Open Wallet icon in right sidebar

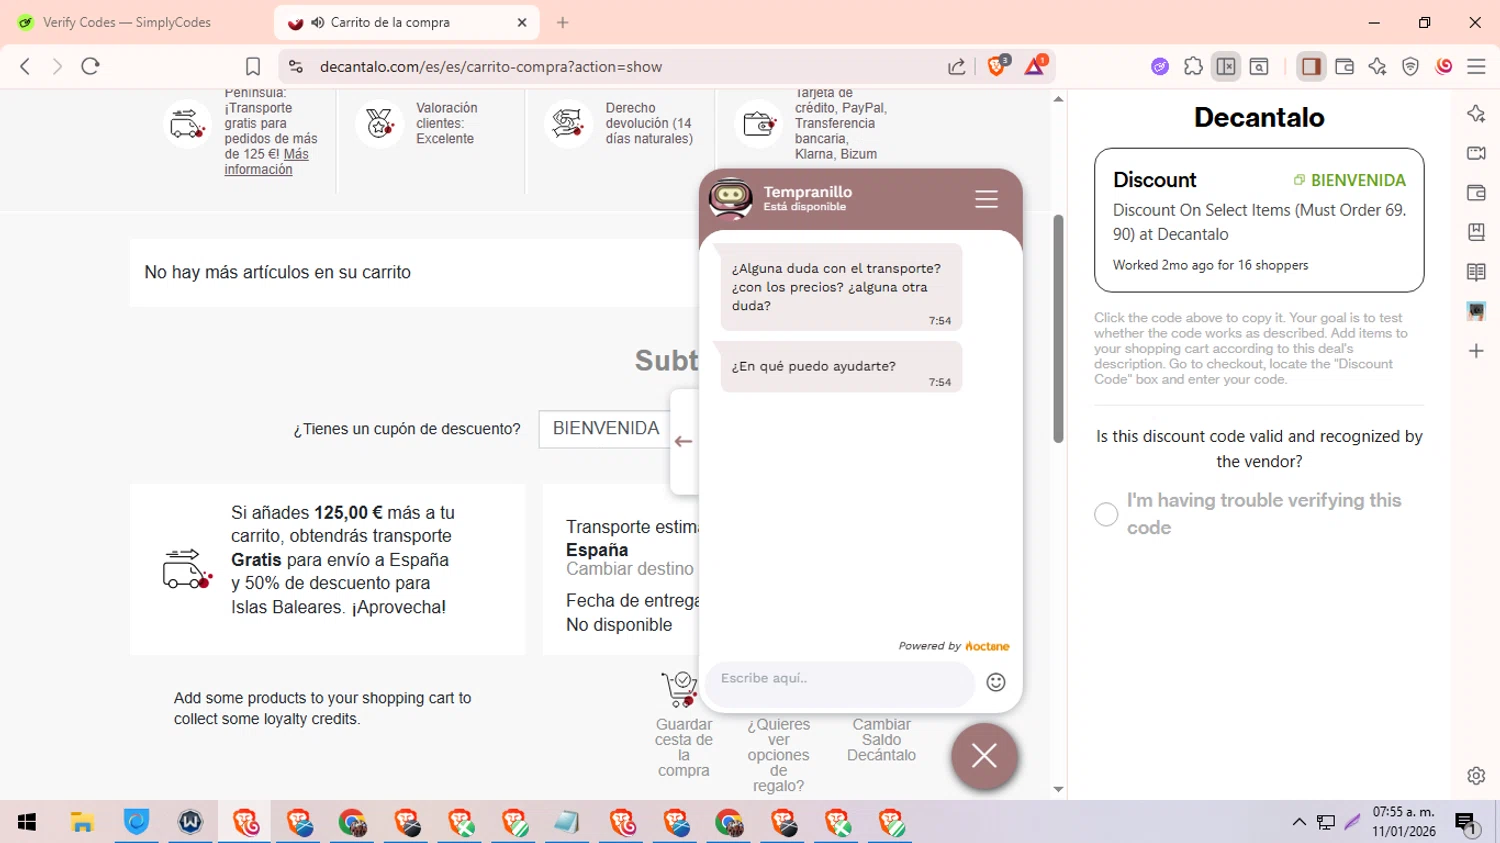[1476, 193]
